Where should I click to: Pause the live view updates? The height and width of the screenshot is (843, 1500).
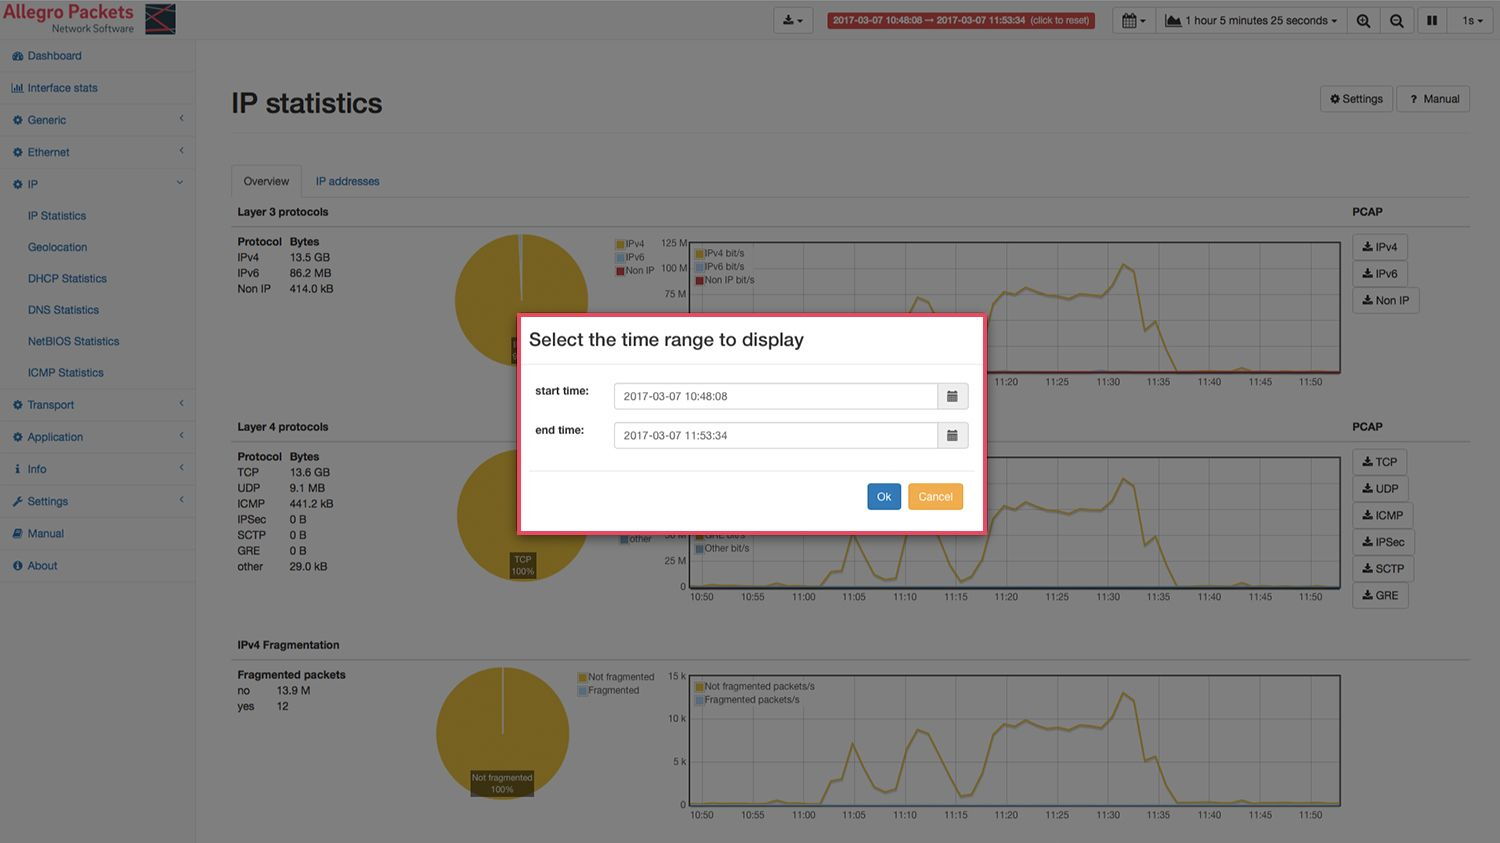(x=1432, y=21)
